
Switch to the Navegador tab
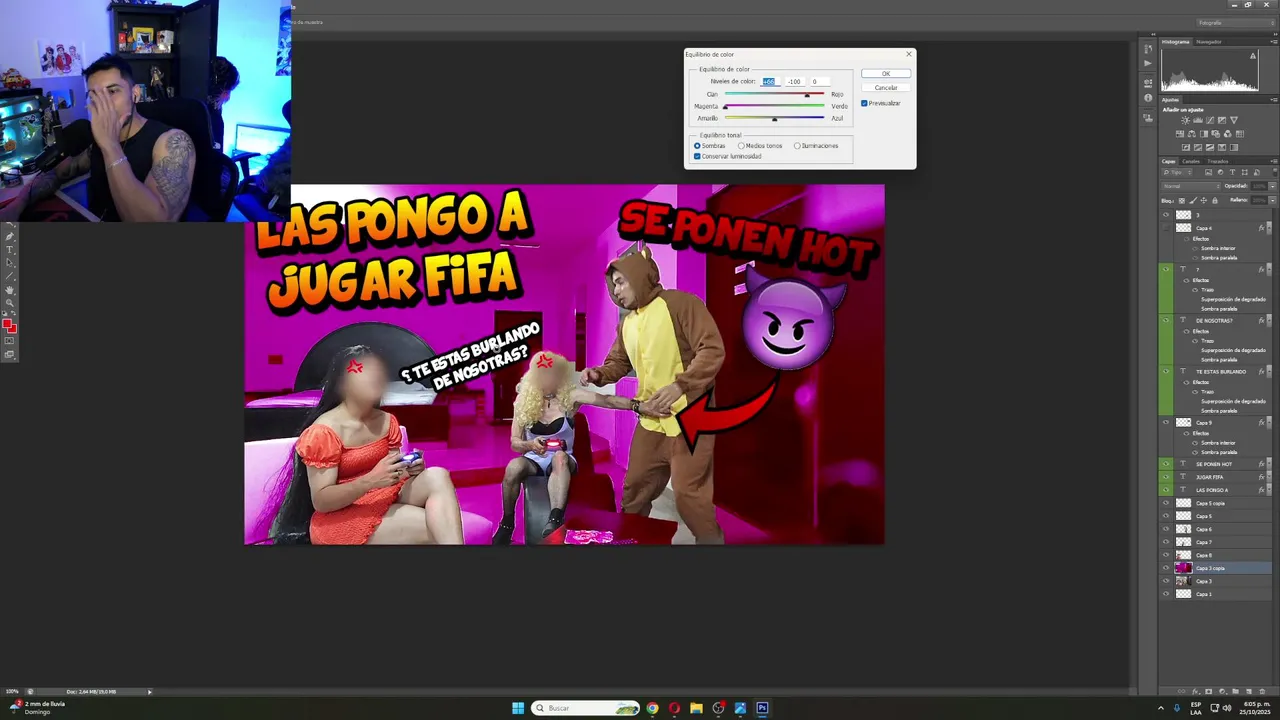pyautogui.click(x=1209, y=42)
